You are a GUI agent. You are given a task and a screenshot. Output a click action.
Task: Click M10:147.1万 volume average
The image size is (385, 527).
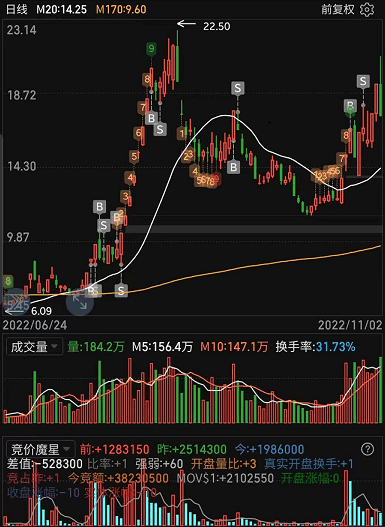pos(234,347)
